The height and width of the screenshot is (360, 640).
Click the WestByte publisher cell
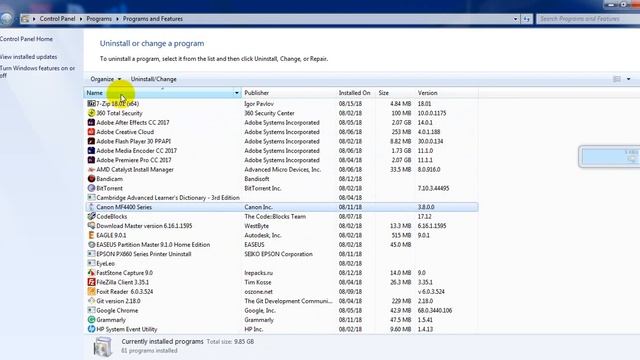256,226
